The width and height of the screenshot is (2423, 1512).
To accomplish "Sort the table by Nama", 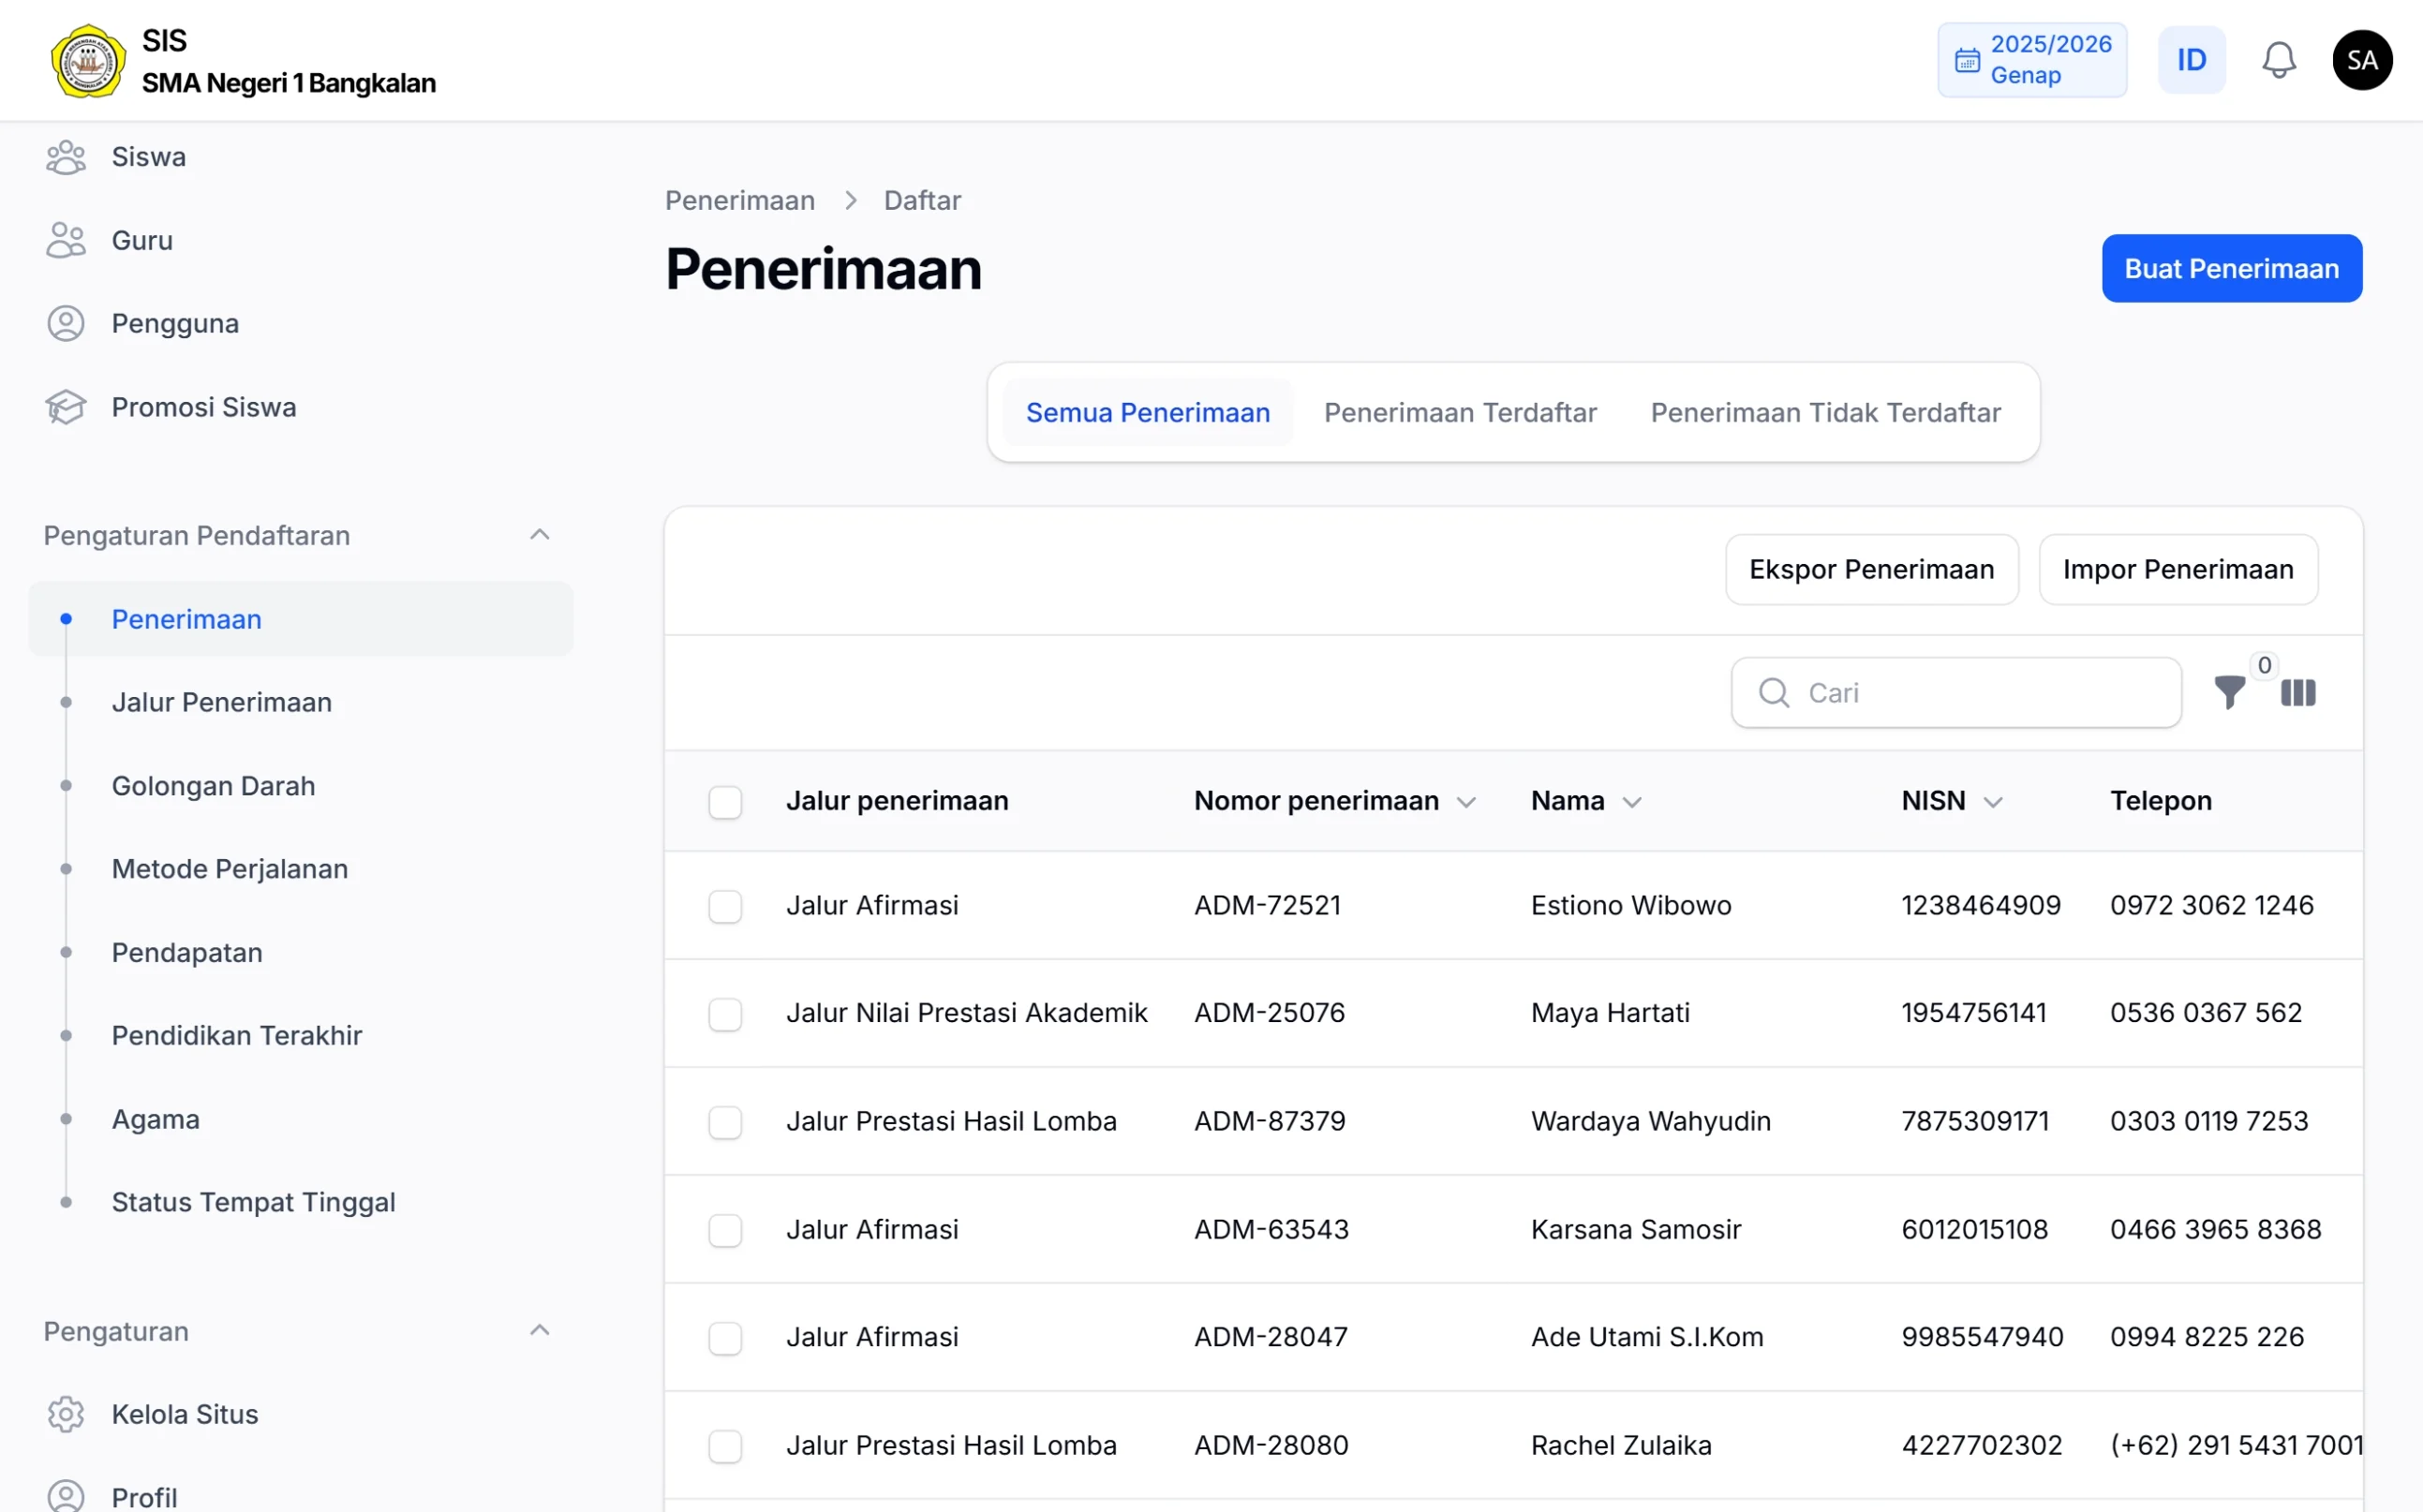I will [1634, 800].
